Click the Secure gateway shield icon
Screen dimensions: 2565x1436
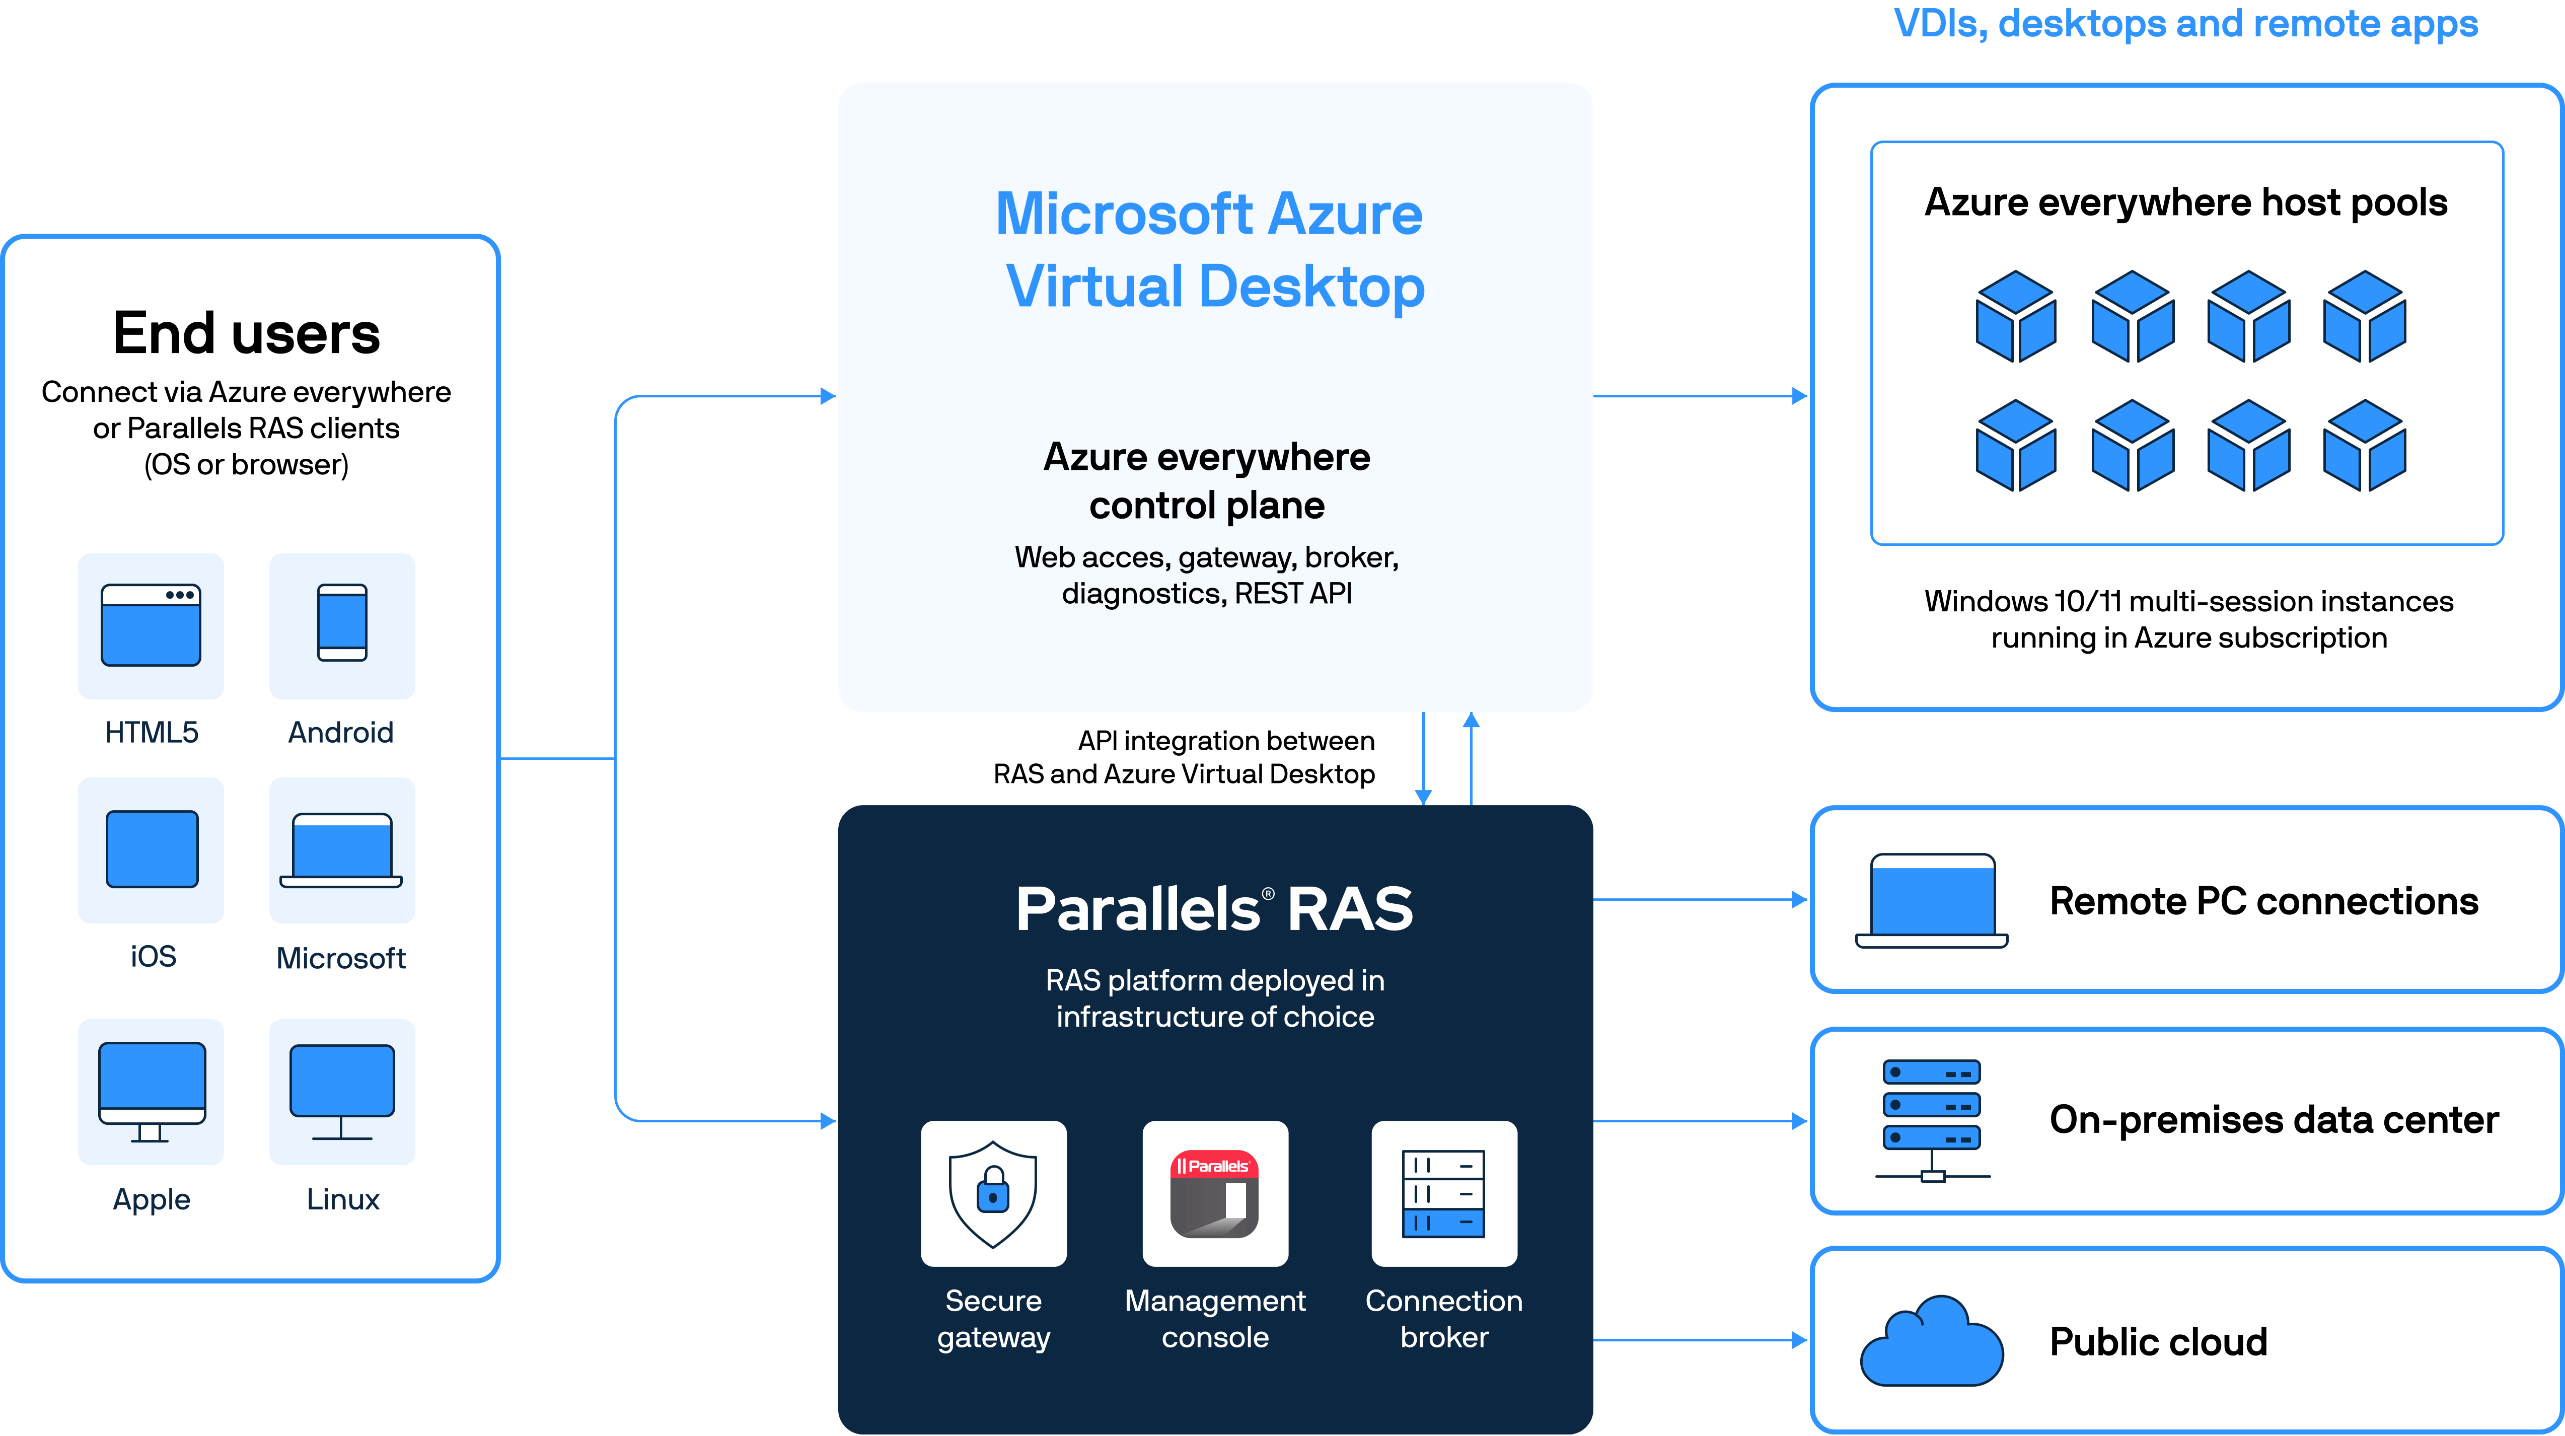(x=993, y=1193)
